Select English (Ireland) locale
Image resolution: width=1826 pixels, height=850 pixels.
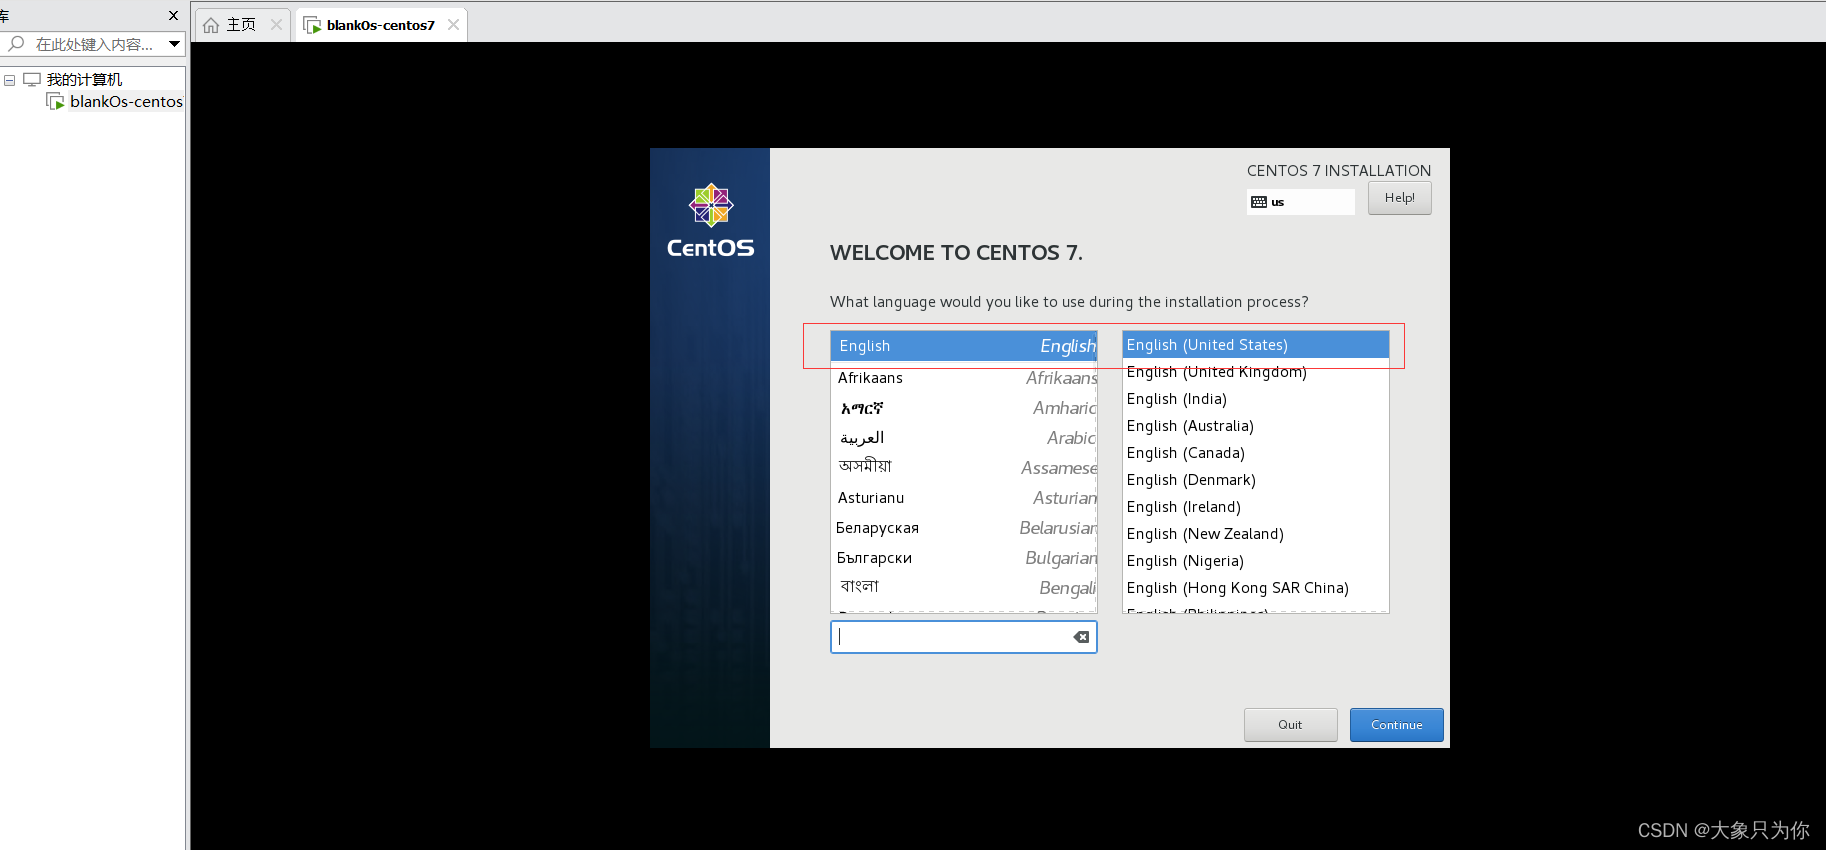tap(1256, 507)
